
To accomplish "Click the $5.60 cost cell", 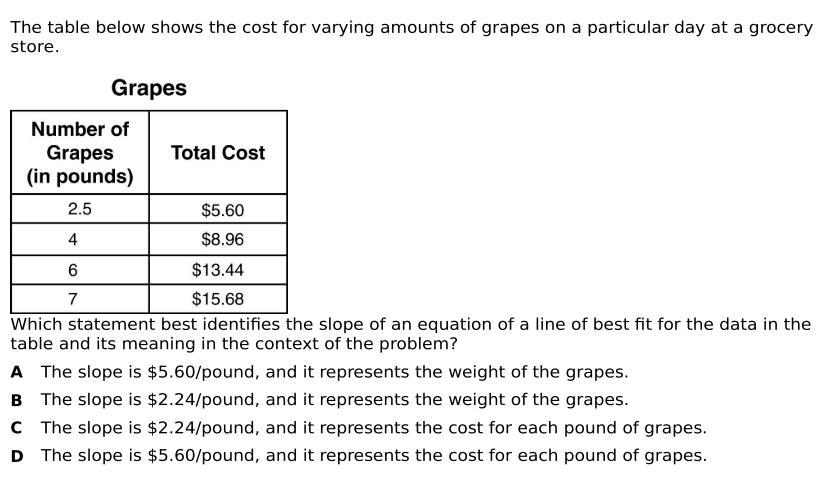I will click(218, 209).
